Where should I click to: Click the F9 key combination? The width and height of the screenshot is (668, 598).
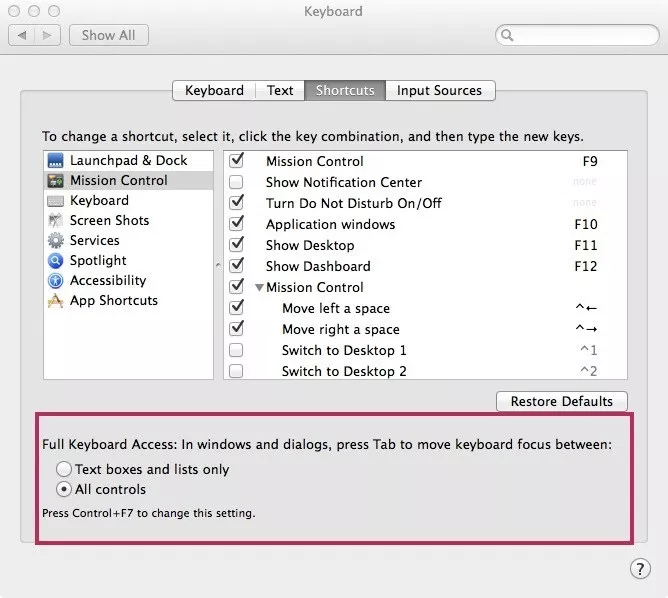click(x=590, y=161)
